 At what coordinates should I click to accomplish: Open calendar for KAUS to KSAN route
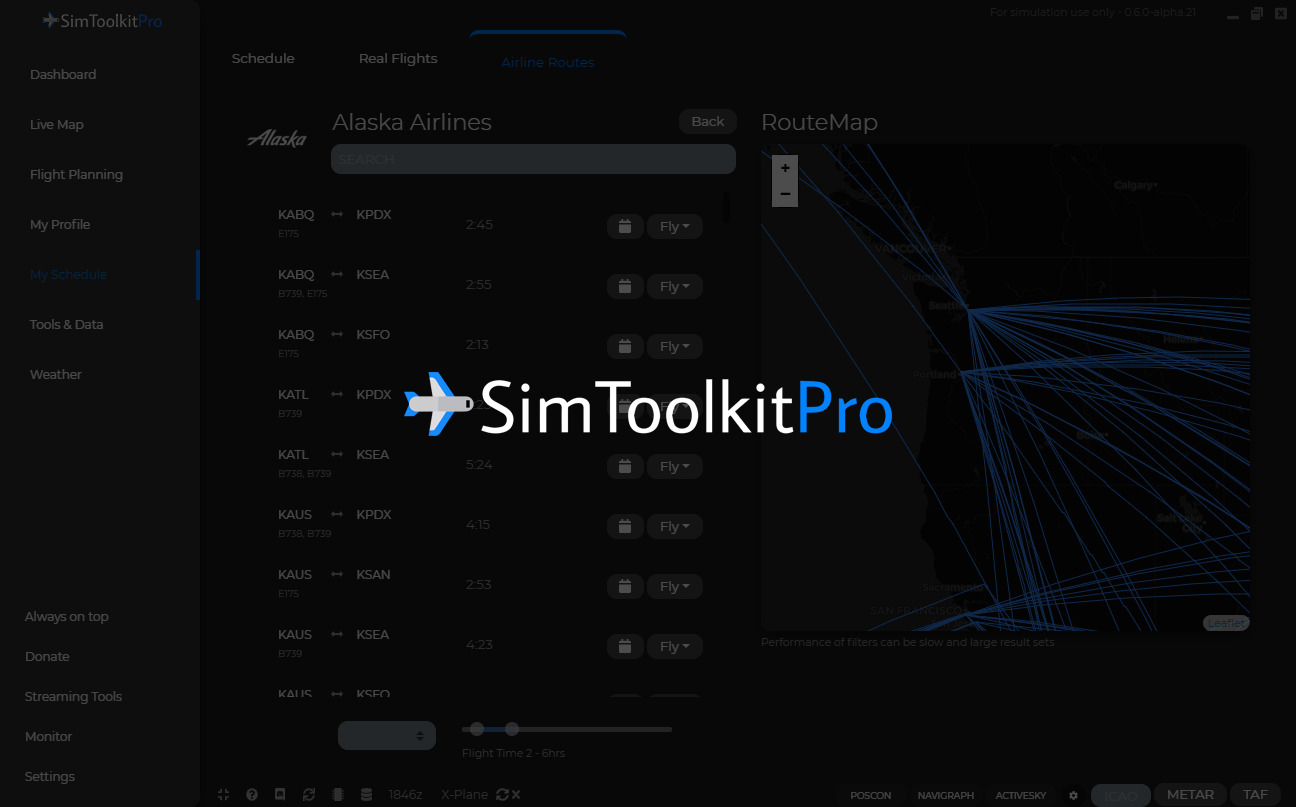pos(625,587)
